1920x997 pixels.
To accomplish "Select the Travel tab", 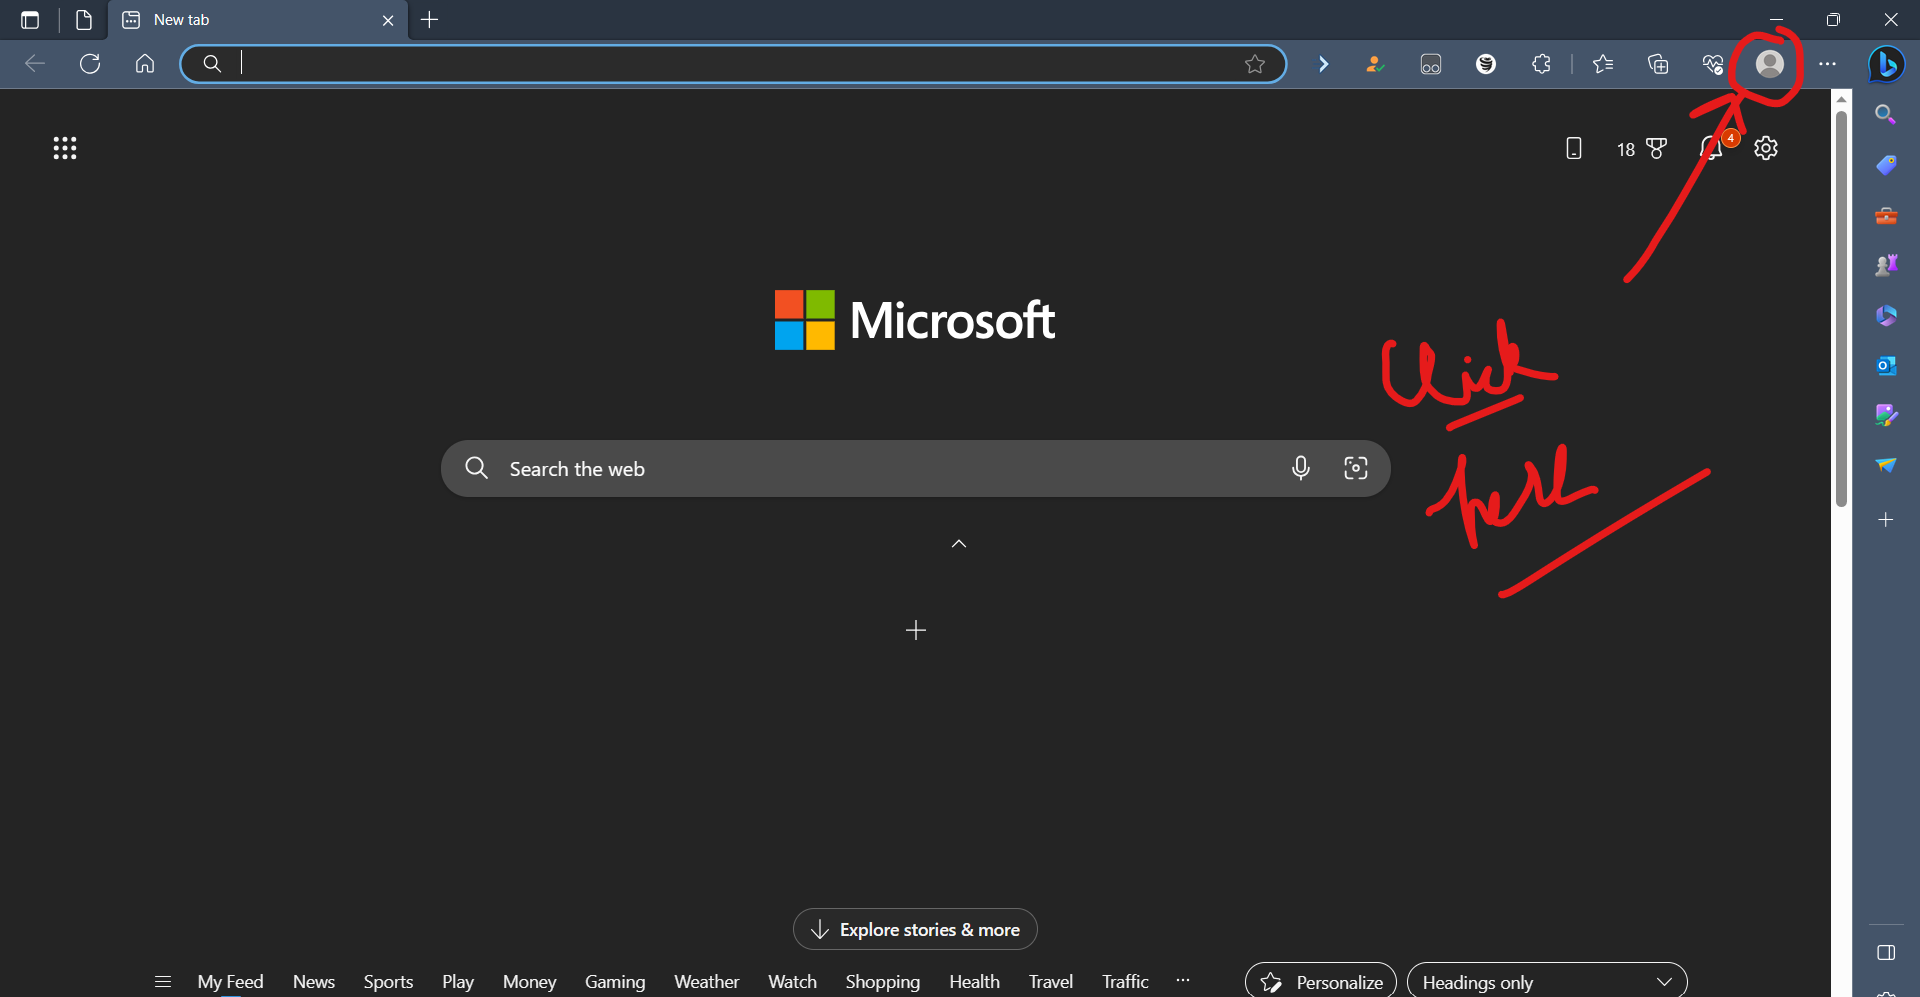I will pos(1051,982).
